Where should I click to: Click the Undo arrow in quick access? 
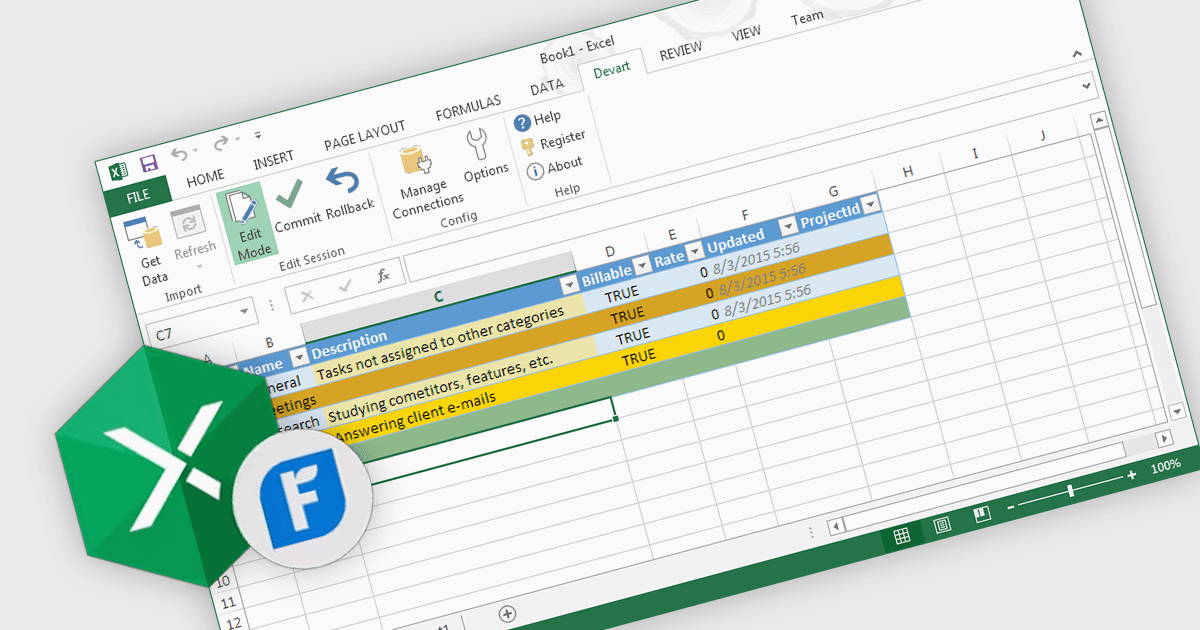(x=179, y=154)
